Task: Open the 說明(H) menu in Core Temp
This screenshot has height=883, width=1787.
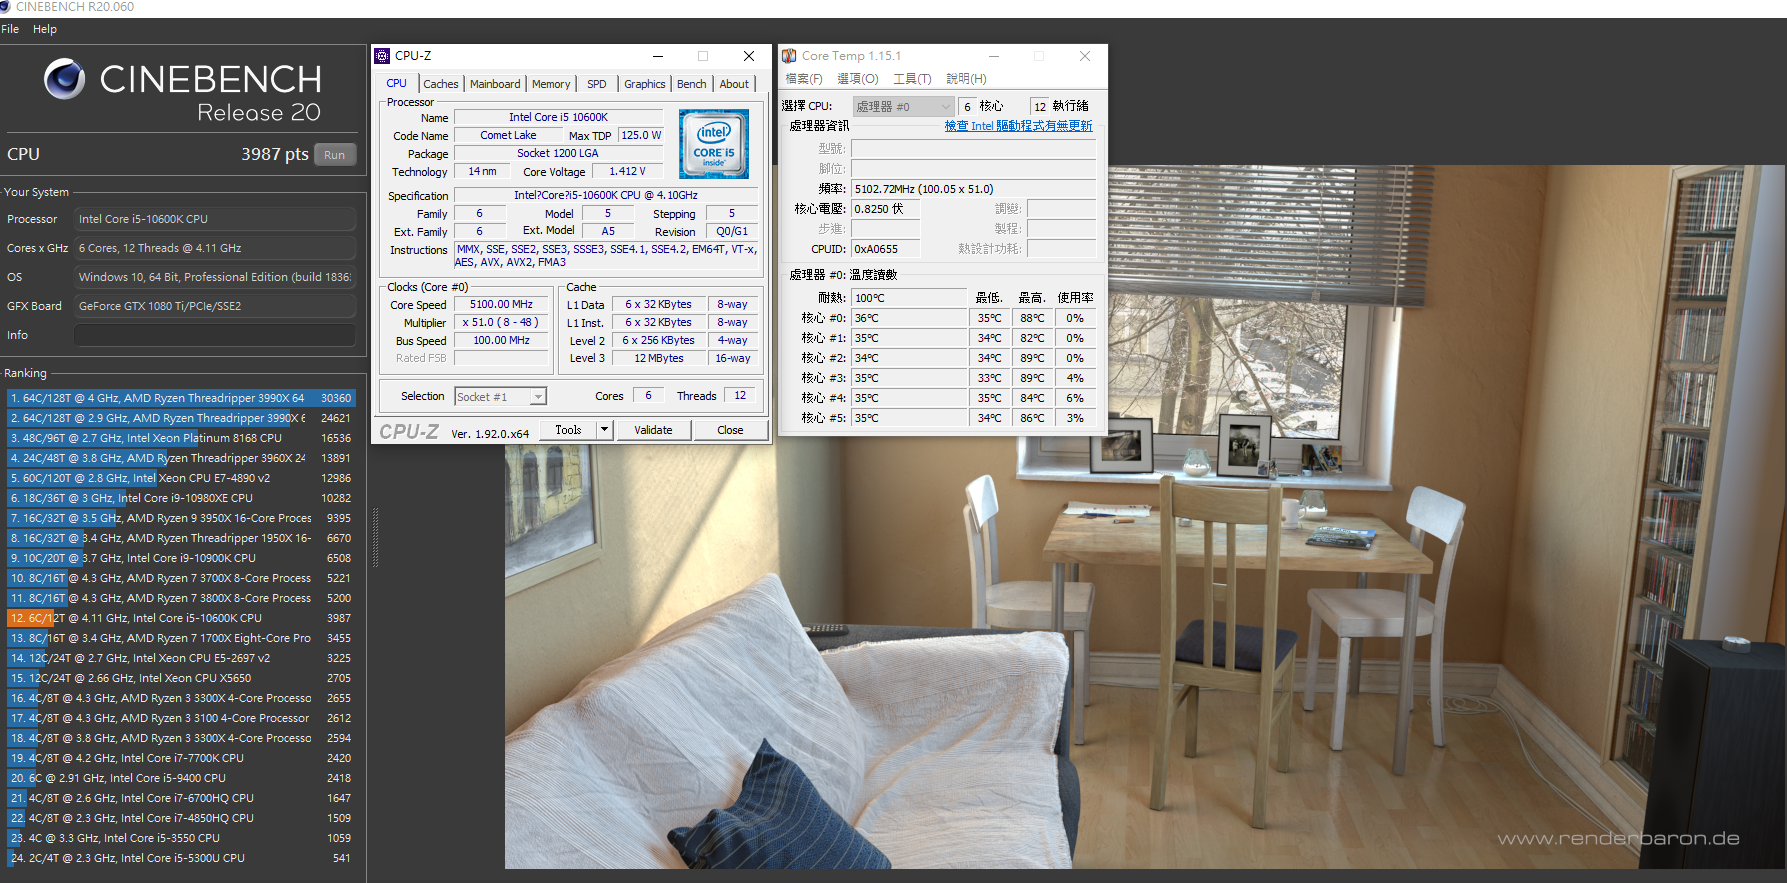Action: (x=966, y=79)
